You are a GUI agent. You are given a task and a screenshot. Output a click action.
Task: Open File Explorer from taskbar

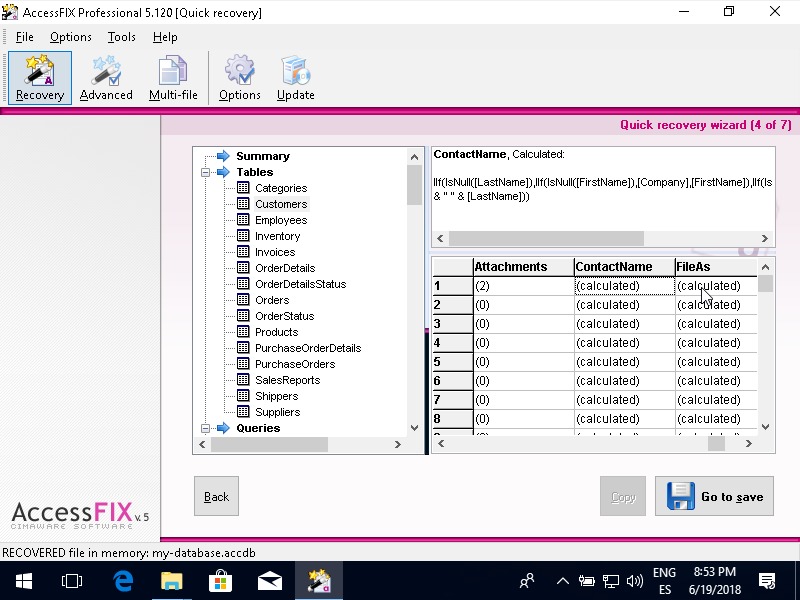pyautogui.click(x=172, y=580)
